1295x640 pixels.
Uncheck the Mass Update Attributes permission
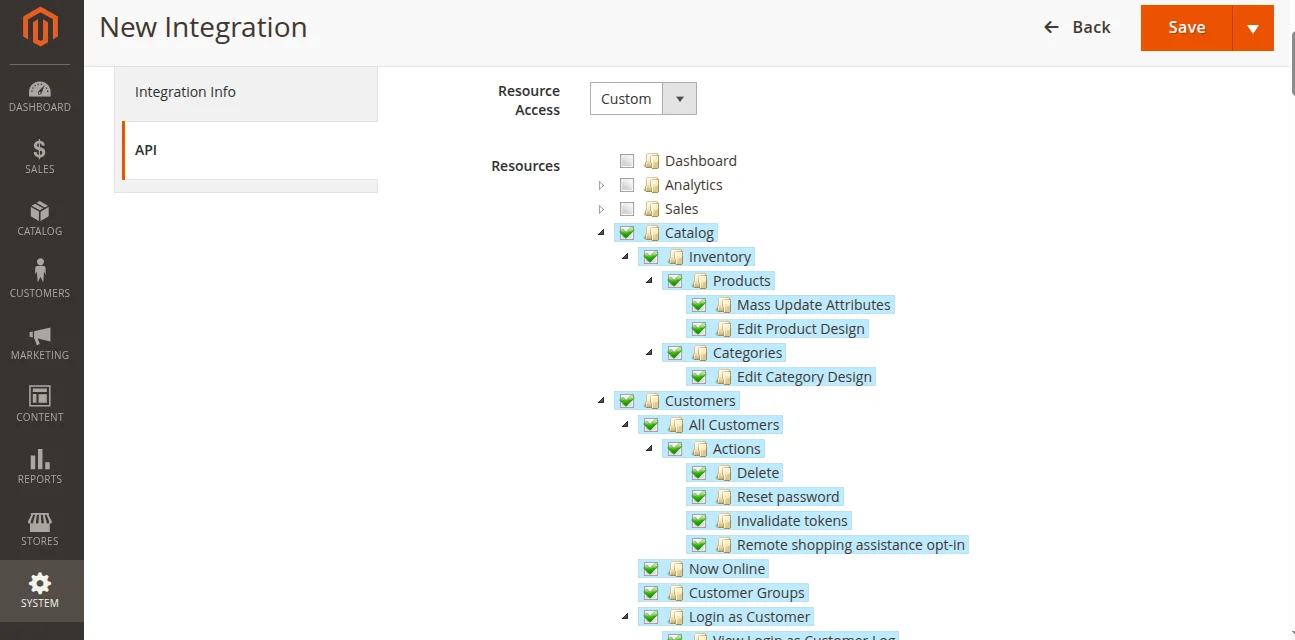click(698, 304)
